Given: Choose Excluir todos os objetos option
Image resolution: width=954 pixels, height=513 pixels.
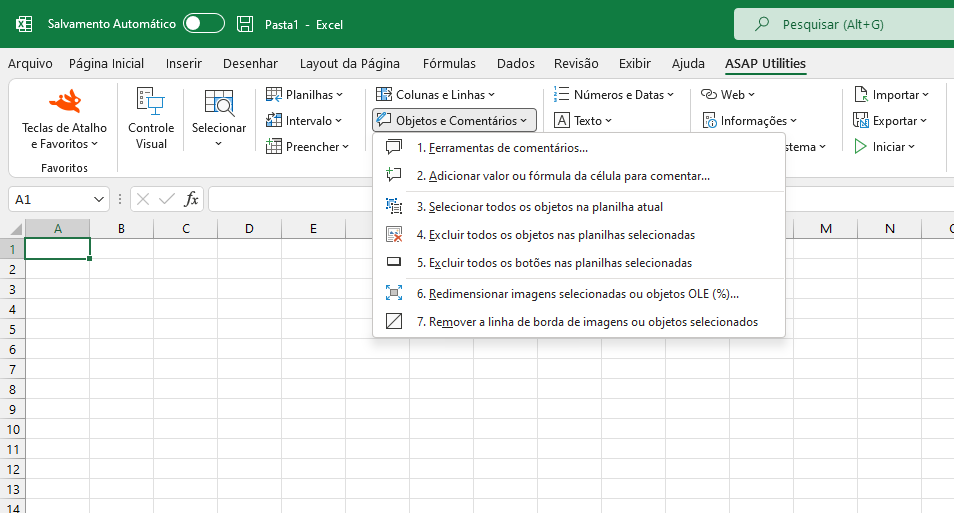Looking at the screenshot, I should 579,235.
